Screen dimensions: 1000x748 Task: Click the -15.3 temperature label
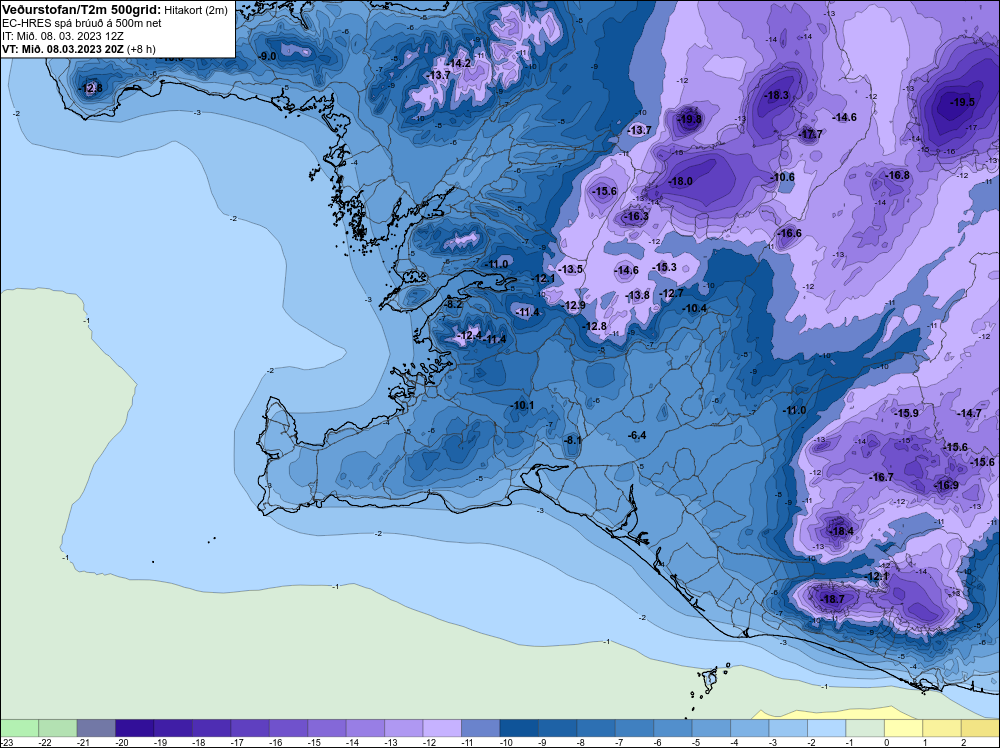(665, 267)
